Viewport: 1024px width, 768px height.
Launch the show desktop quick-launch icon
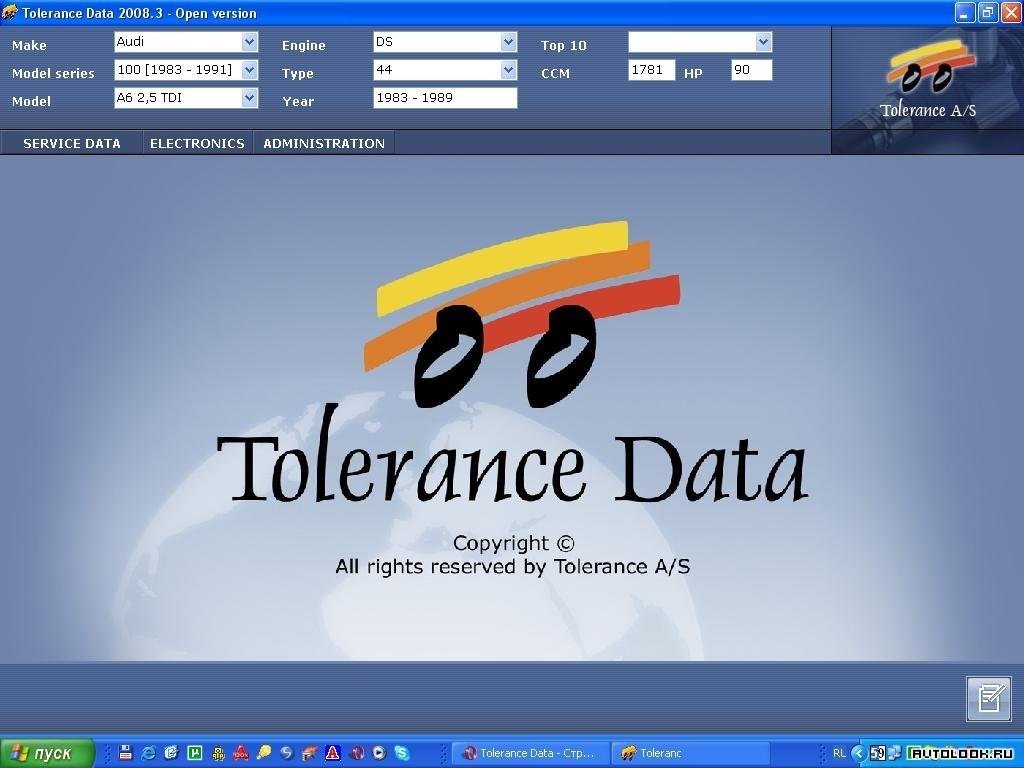tap(172, 753)
